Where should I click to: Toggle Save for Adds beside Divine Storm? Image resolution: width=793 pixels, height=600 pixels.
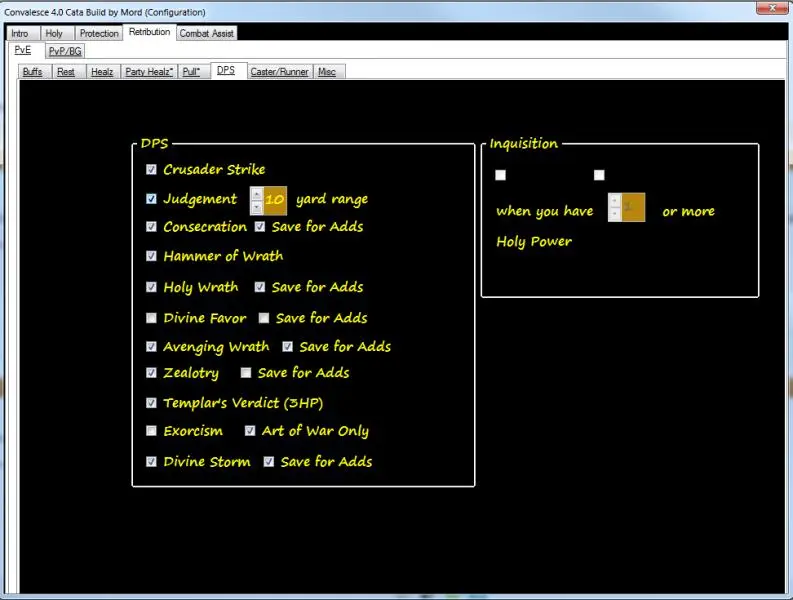coord(269,462)
